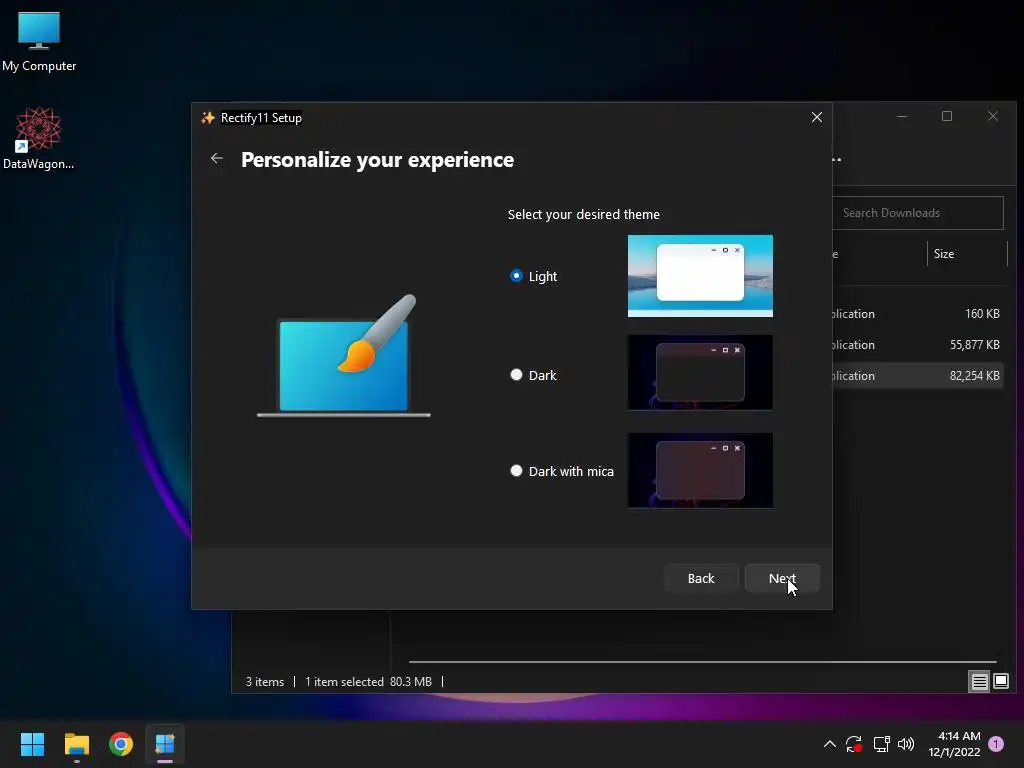Viewport: 1024px width, 768px height.
Task: Launch Google Chrome from the taskbar
Action: pyautogui.click(x=121, y=744)
